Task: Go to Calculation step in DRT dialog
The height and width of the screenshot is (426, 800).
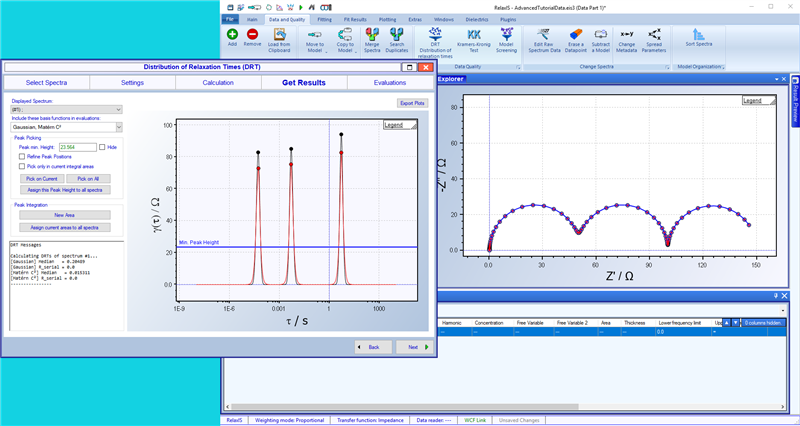Action: (218, 83)
